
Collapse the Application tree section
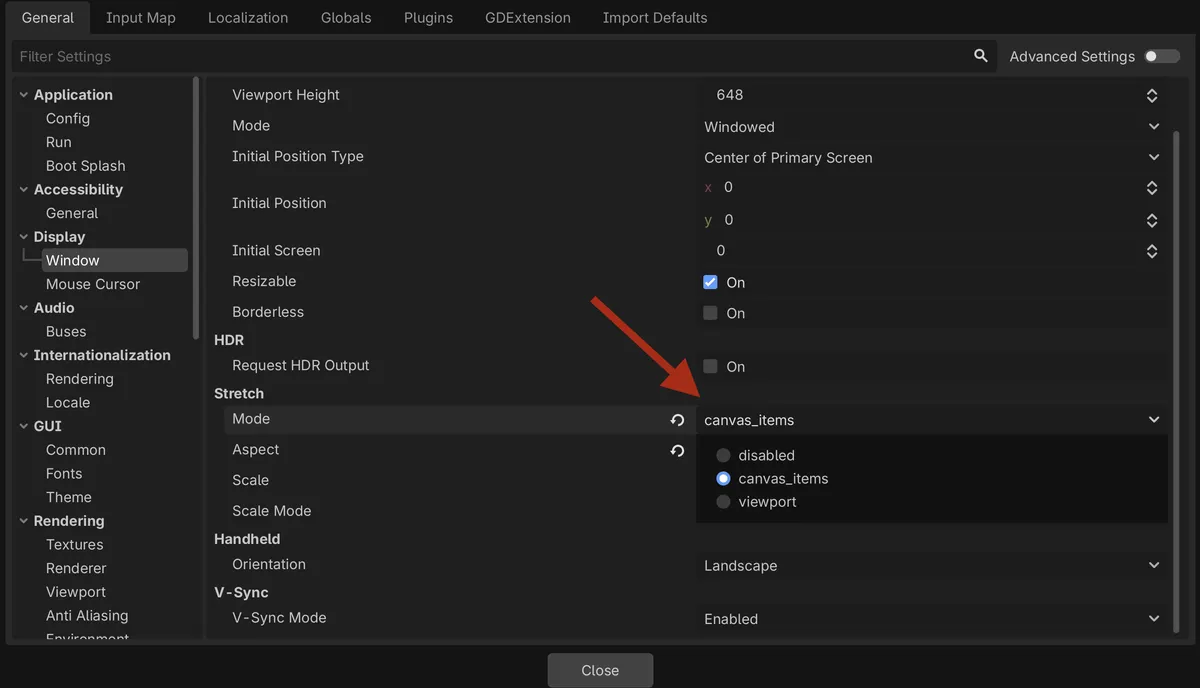coord(24,95)
